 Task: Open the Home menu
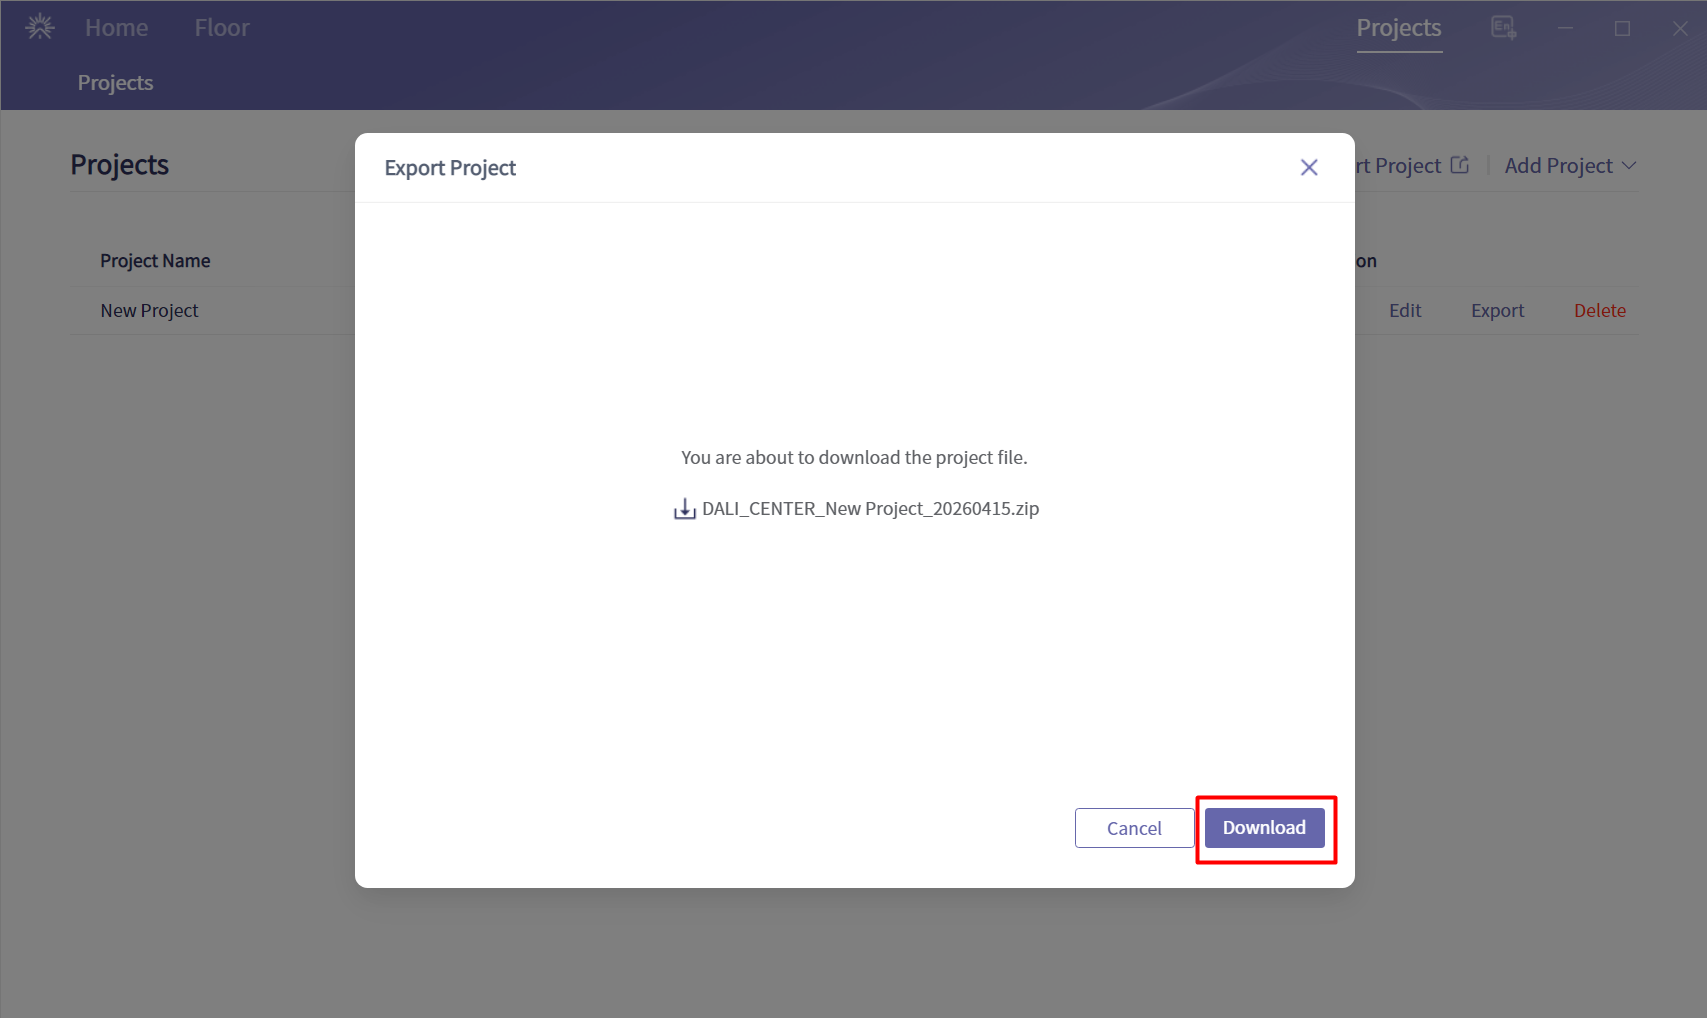click(x=116, y=28)
